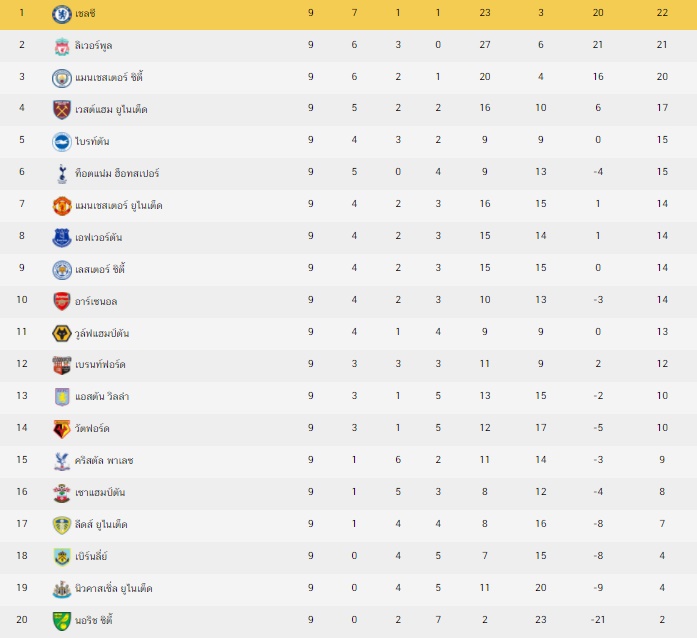
Task: Open the ลิเวอร์พูล team name link
Action: coord(93,45)
